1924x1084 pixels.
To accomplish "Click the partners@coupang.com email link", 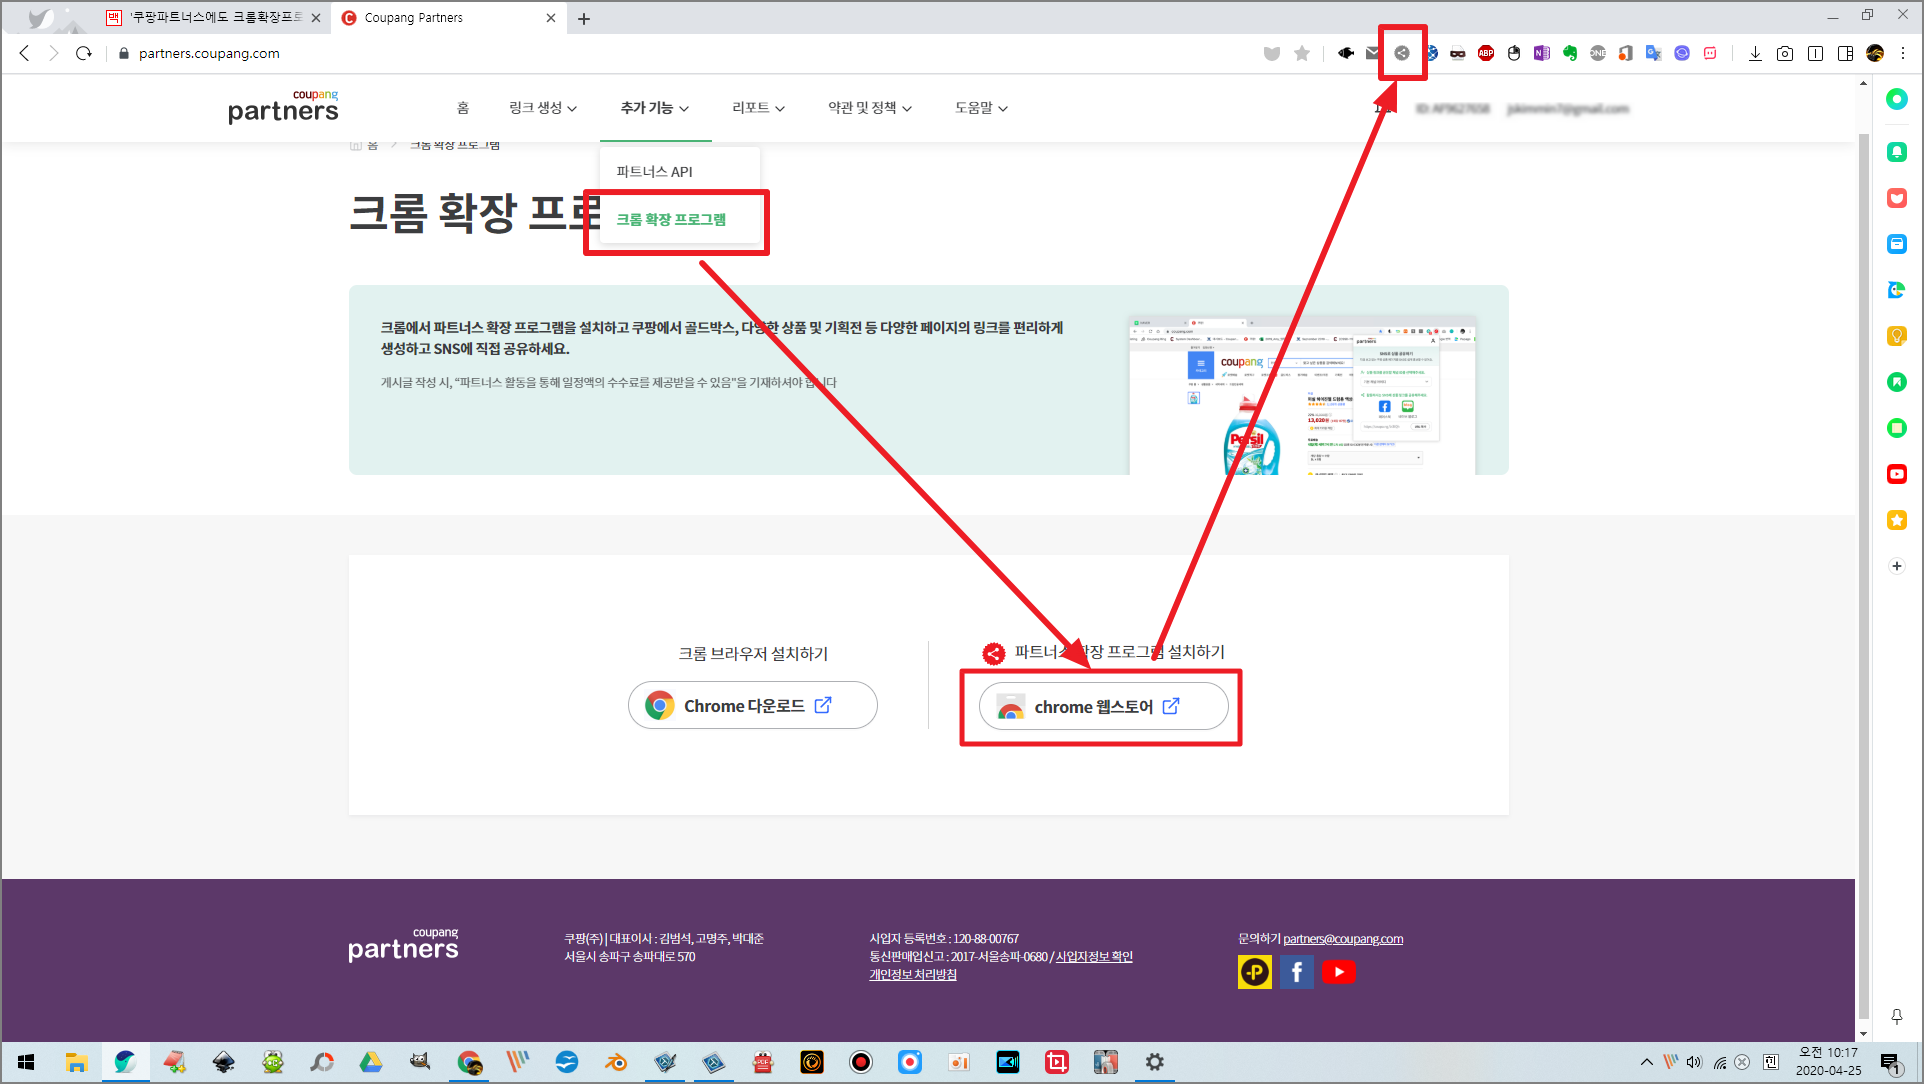I will pyautogui.click(x=1343, y=939).
